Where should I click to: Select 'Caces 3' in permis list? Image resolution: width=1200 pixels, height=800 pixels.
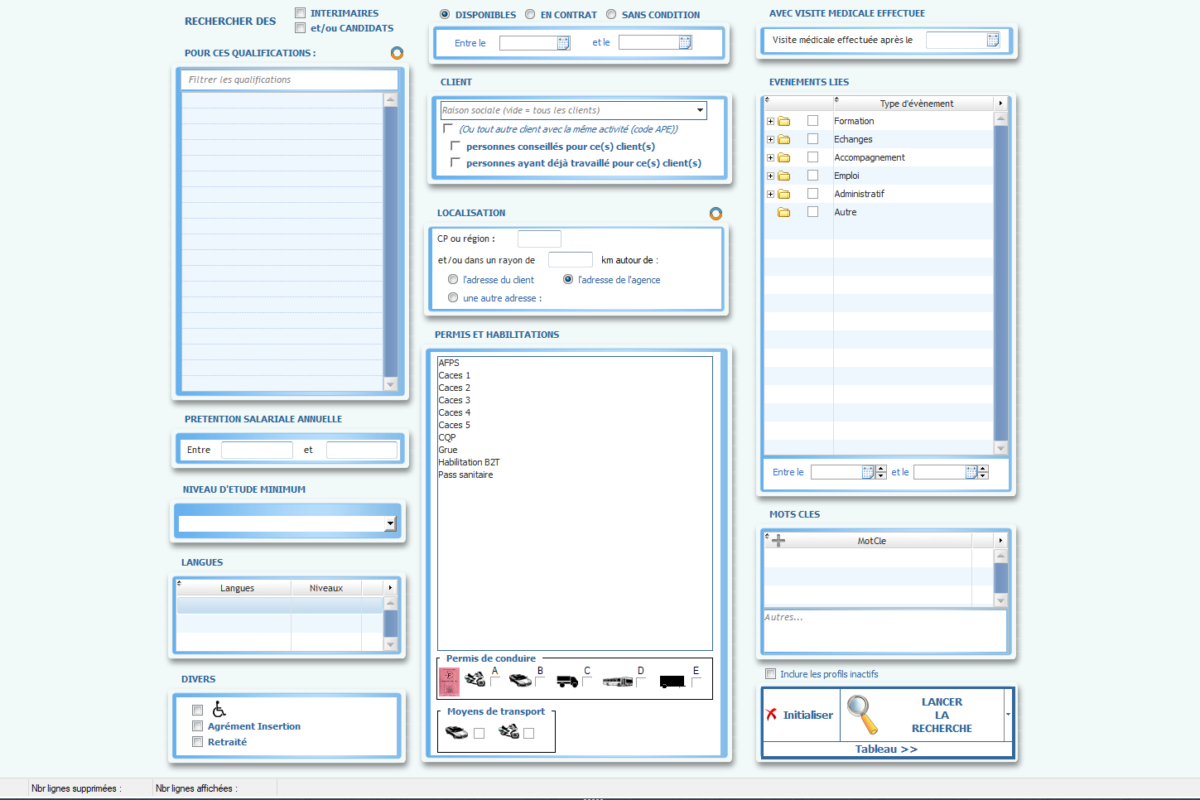[x=454, y=400]
